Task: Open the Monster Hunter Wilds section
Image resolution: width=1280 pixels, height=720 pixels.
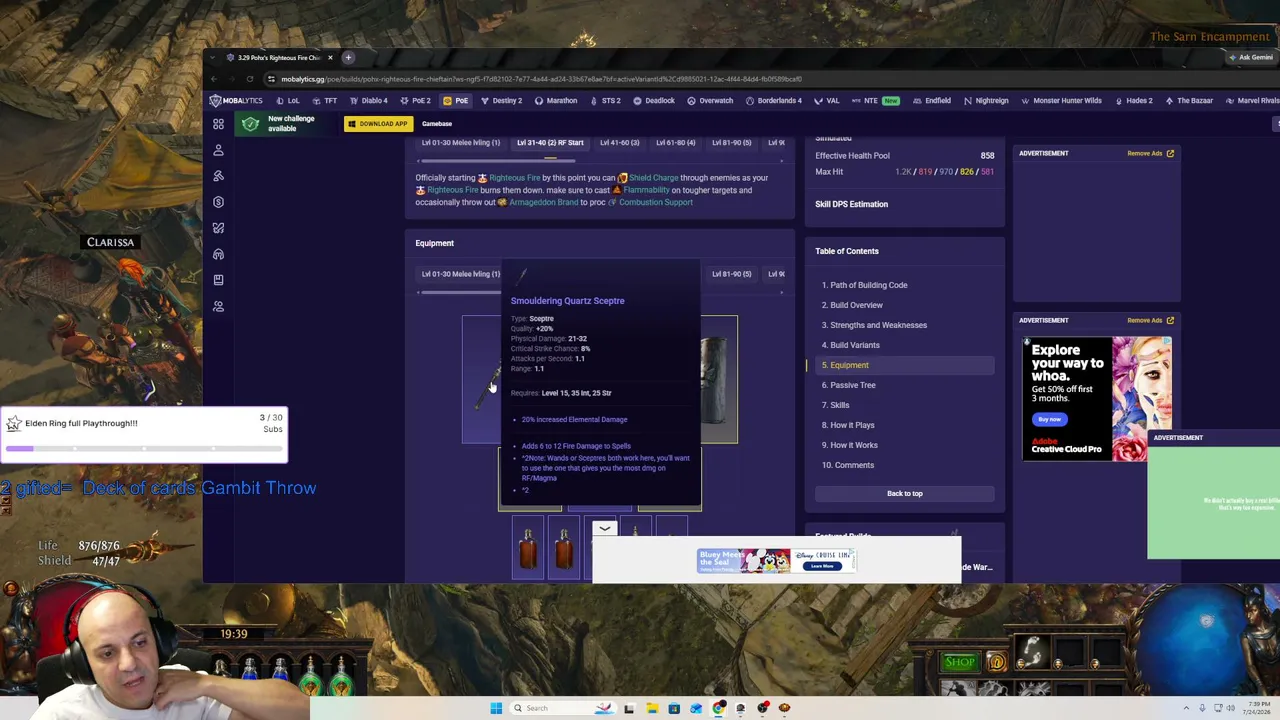Action: (1061, 100)
